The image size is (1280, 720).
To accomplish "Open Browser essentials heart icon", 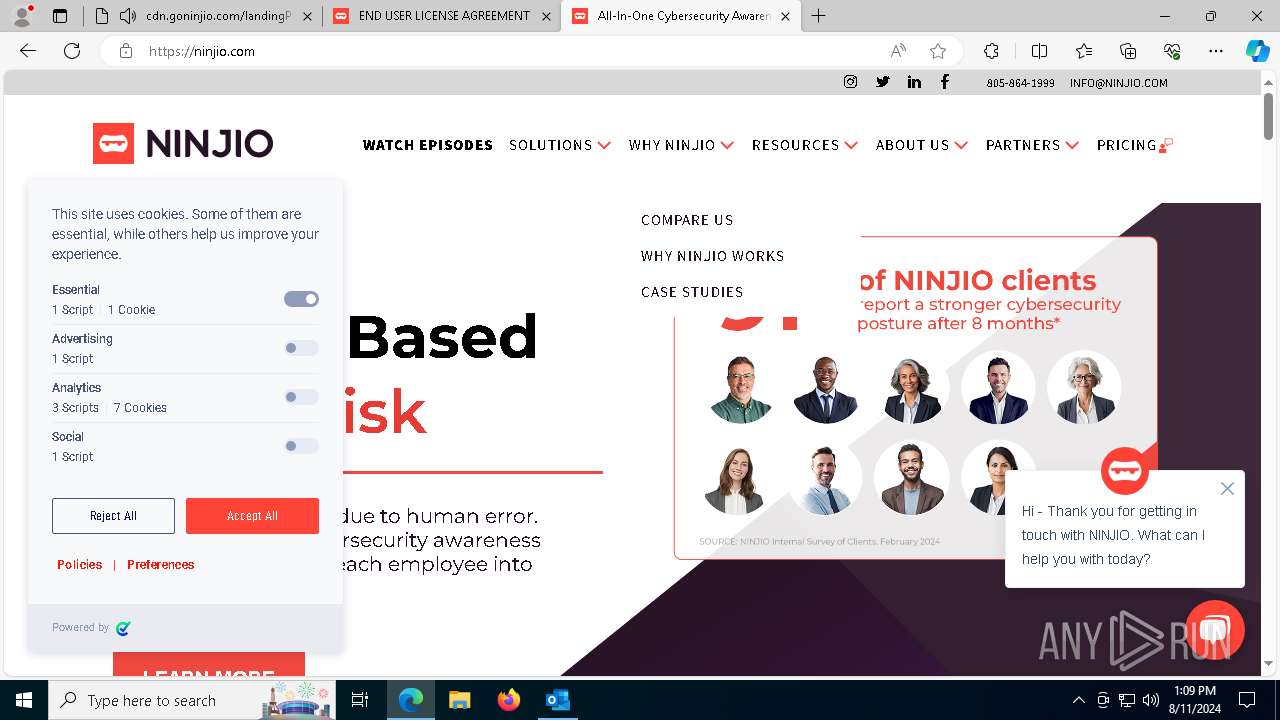I will (x=1172, y=51).
